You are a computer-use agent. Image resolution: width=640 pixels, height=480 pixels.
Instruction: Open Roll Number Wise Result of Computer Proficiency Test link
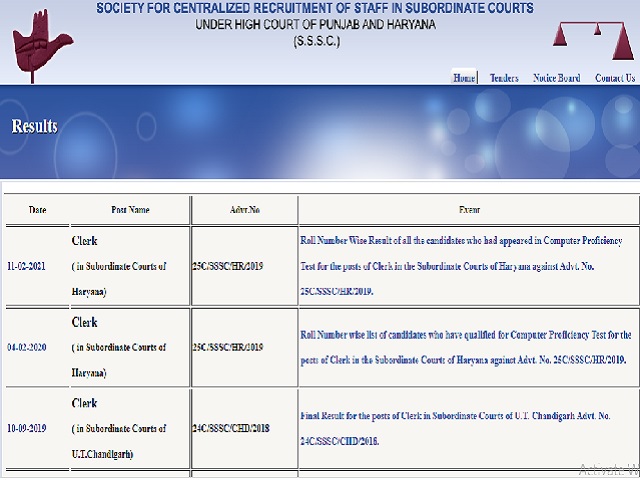pos(461,266)
